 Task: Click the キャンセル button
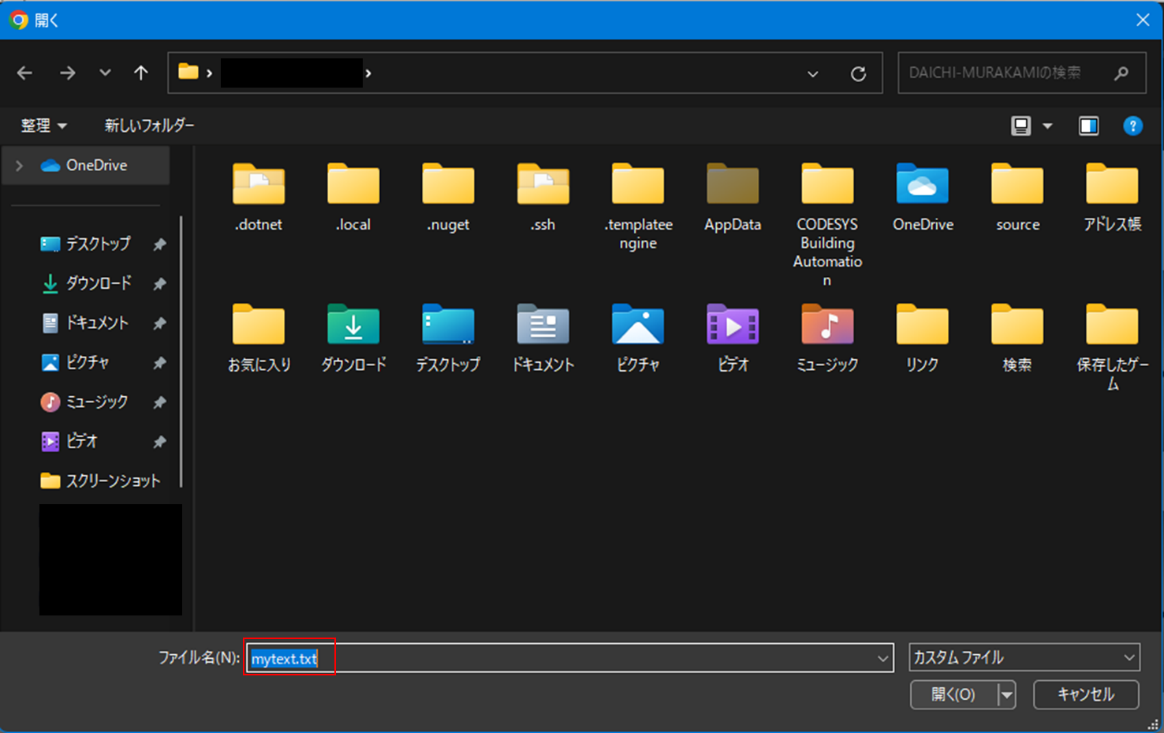click(1086, 695)
